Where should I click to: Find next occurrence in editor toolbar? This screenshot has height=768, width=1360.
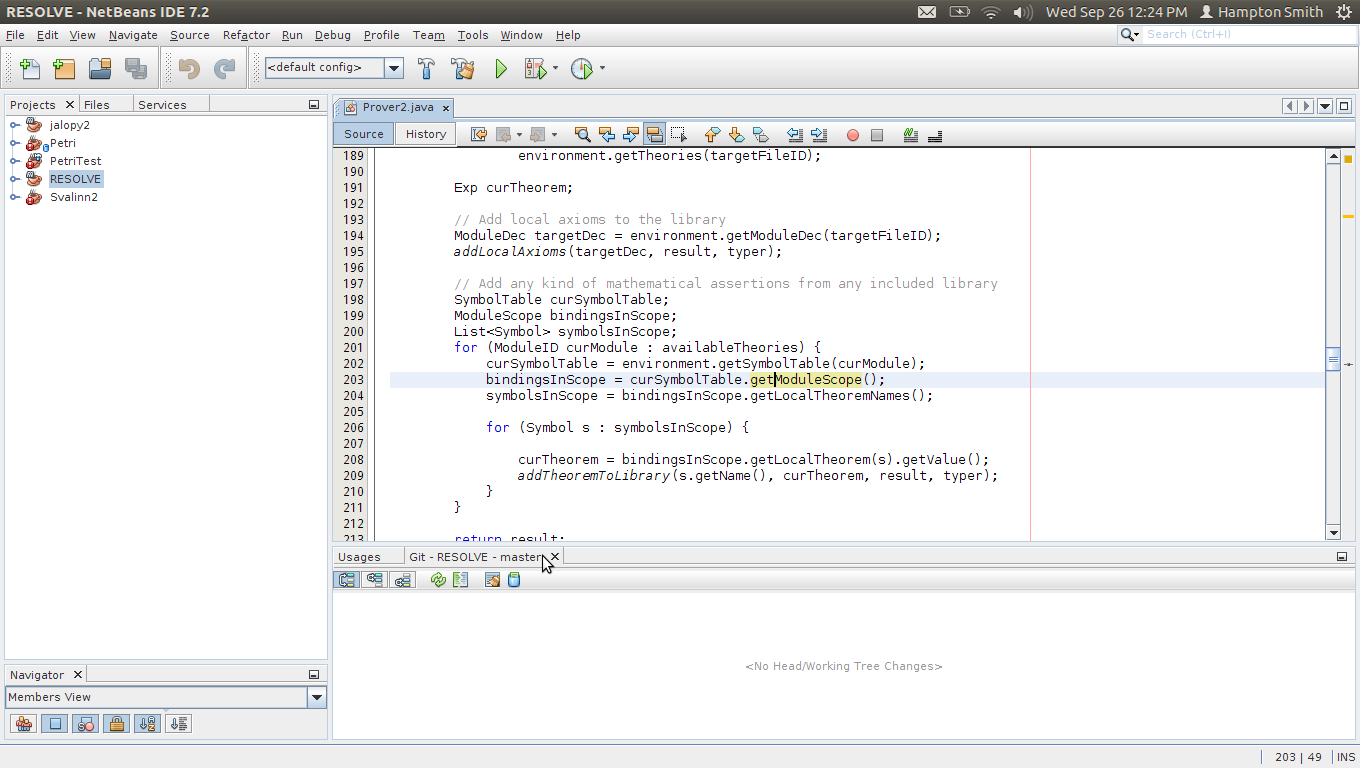click(x=630, y=135)
